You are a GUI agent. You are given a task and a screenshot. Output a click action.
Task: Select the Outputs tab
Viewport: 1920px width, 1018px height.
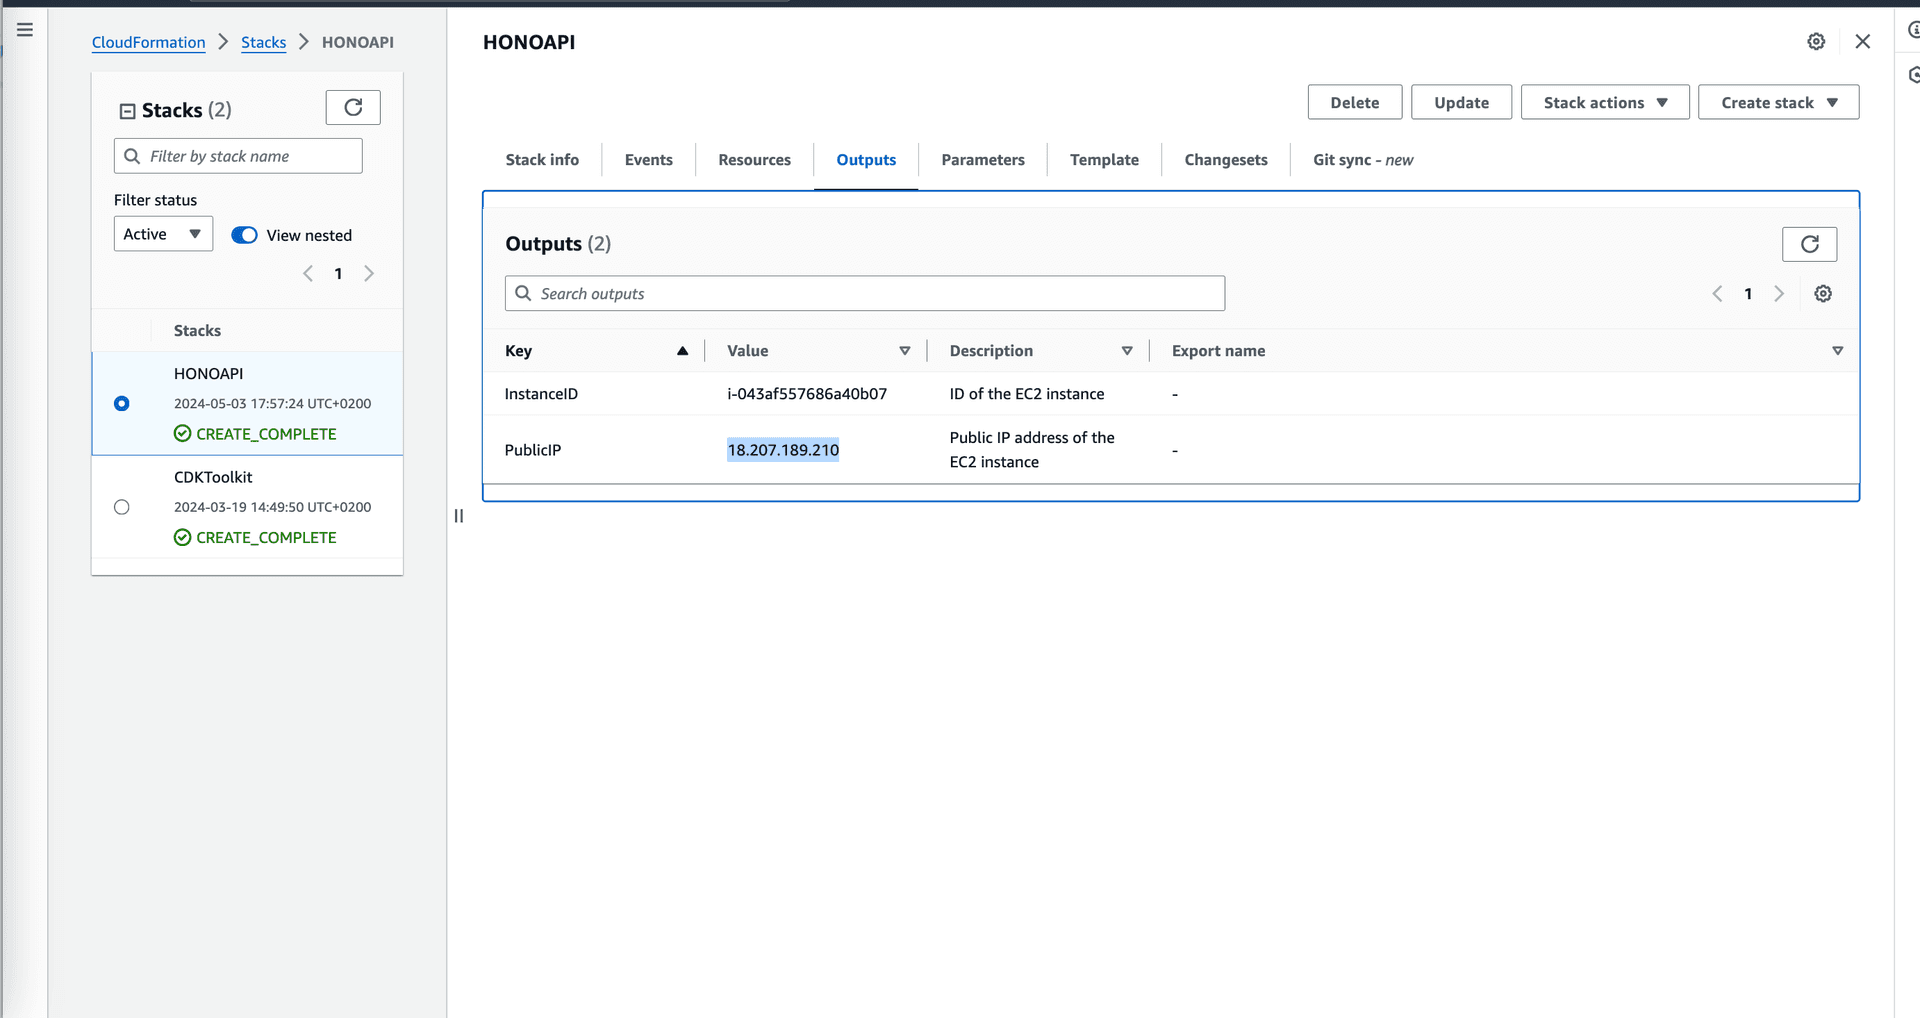tap(866, 160)
